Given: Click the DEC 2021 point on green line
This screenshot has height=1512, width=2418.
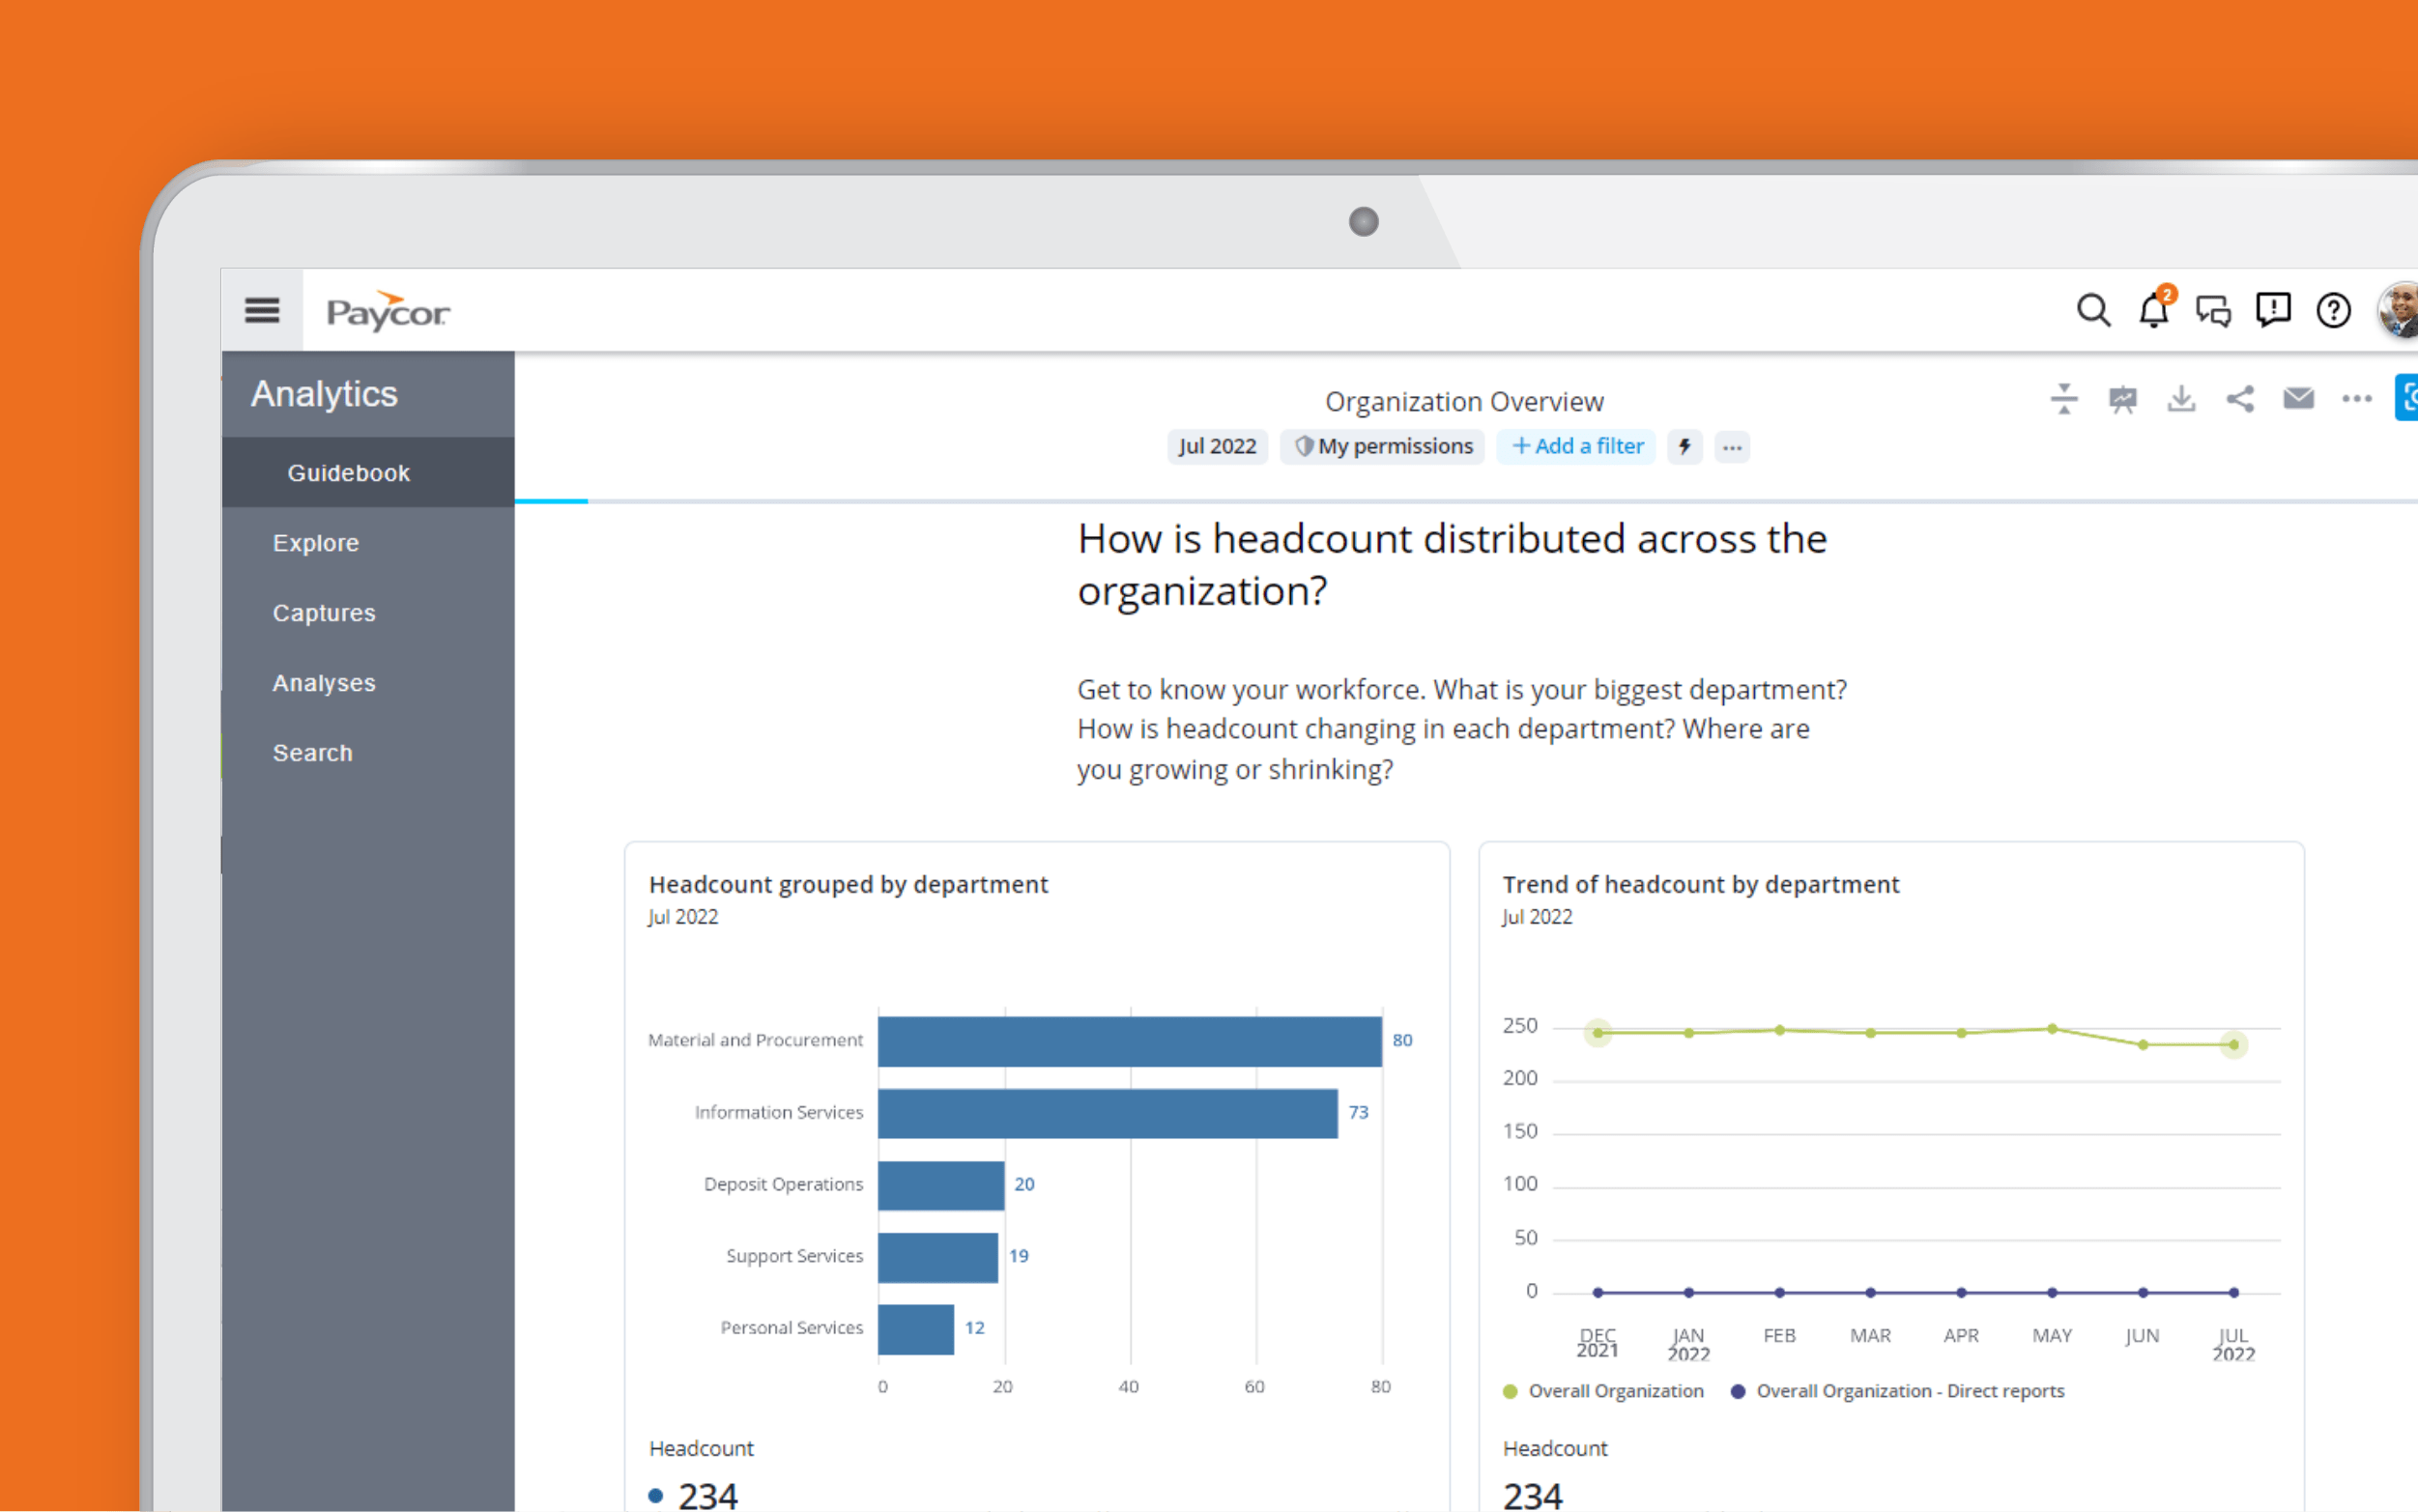Looking at the screenshot, I should point(1598,1033).
